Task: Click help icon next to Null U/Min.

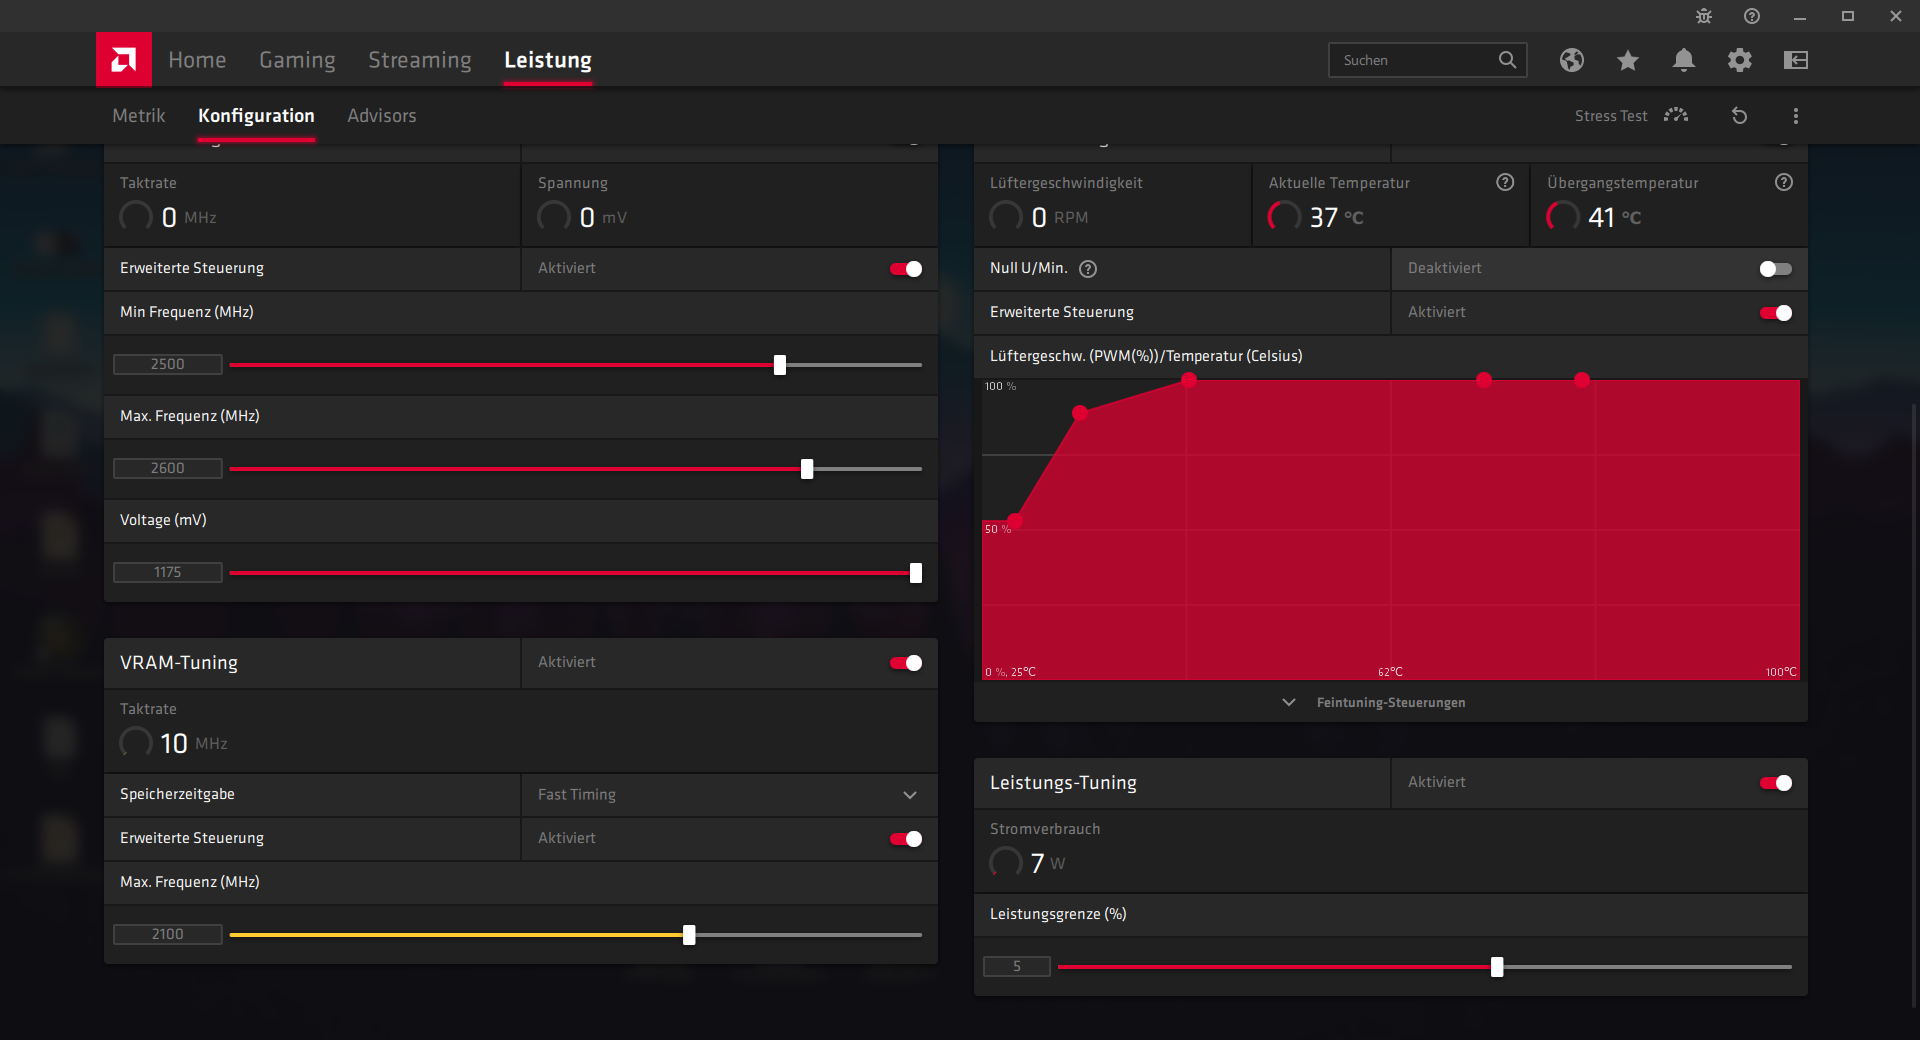Action: (x=1088, y=269)
